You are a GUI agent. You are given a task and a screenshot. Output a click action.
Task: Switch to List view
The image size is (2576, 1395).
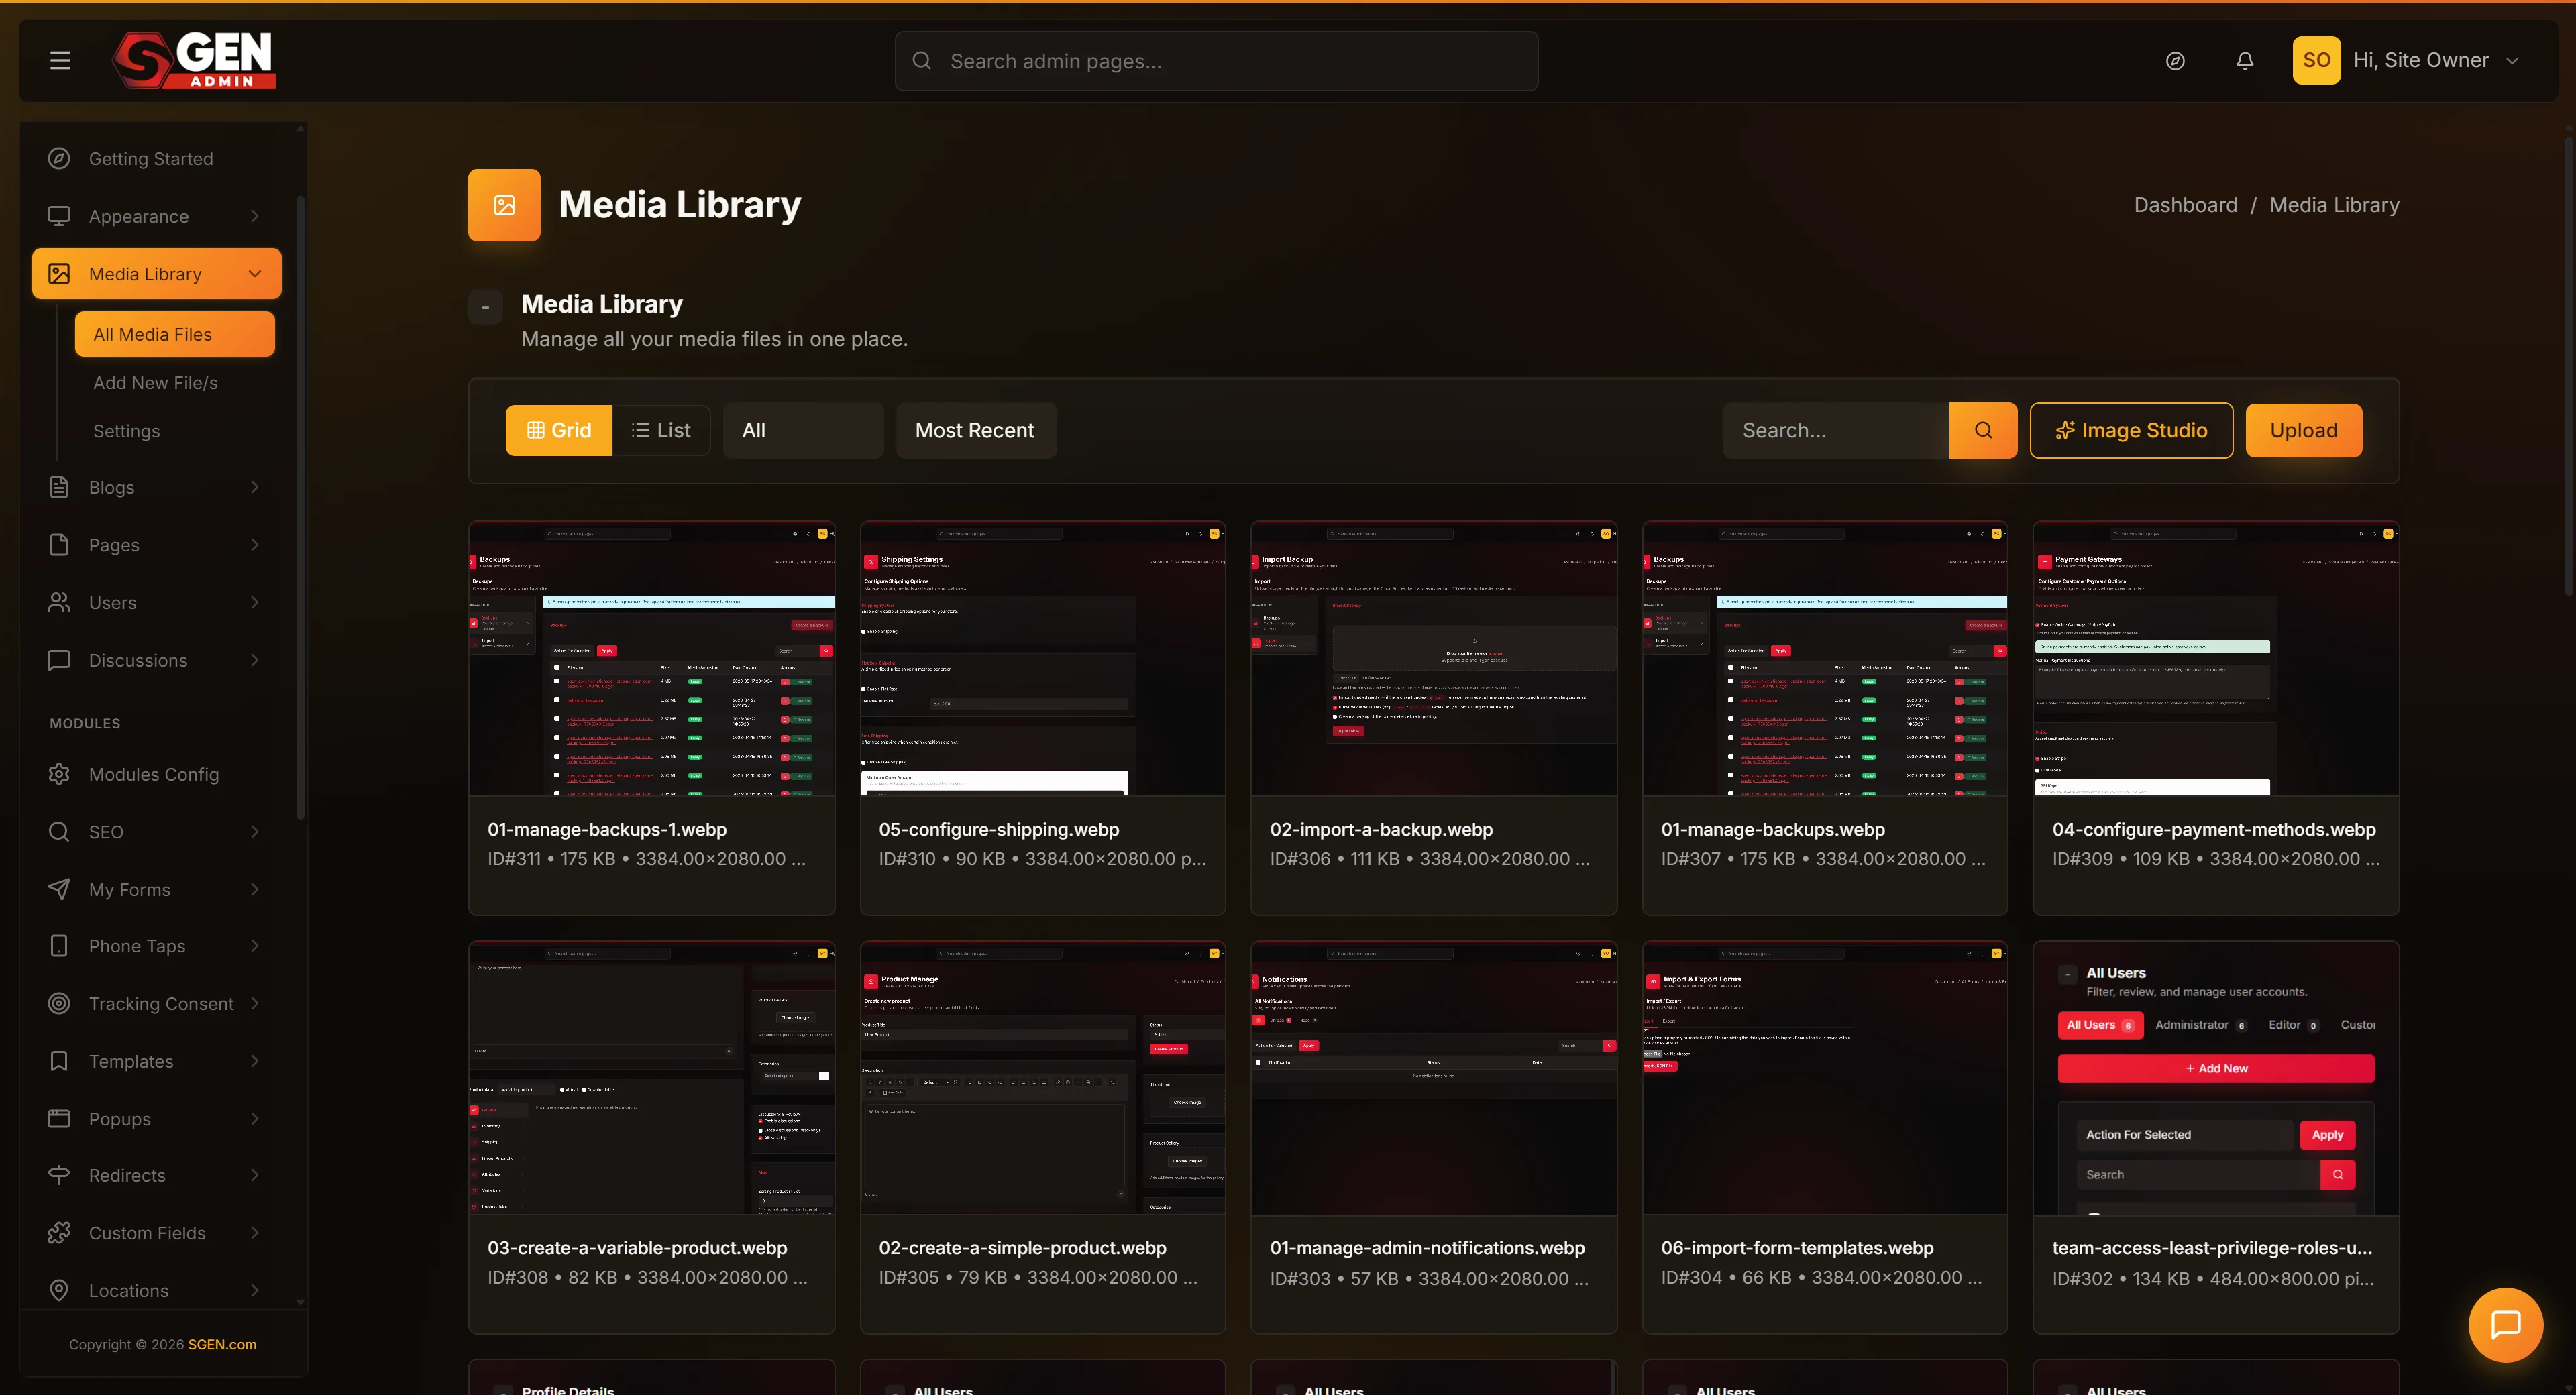click(x=661, y=430)
